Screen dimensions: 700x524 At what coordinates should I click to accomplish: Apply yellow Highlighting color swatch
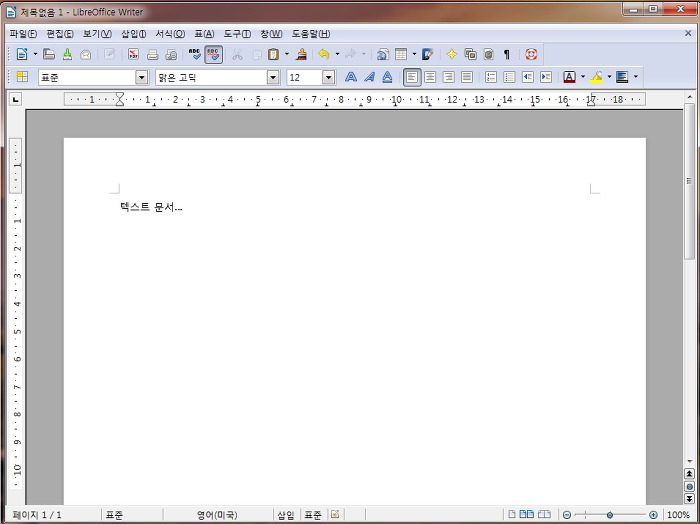[x=596, y=77]
